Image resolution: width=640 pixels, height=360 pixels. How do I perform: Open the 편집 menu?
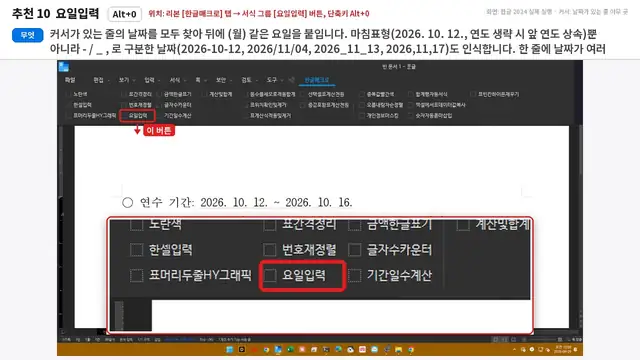pos(98,80)
